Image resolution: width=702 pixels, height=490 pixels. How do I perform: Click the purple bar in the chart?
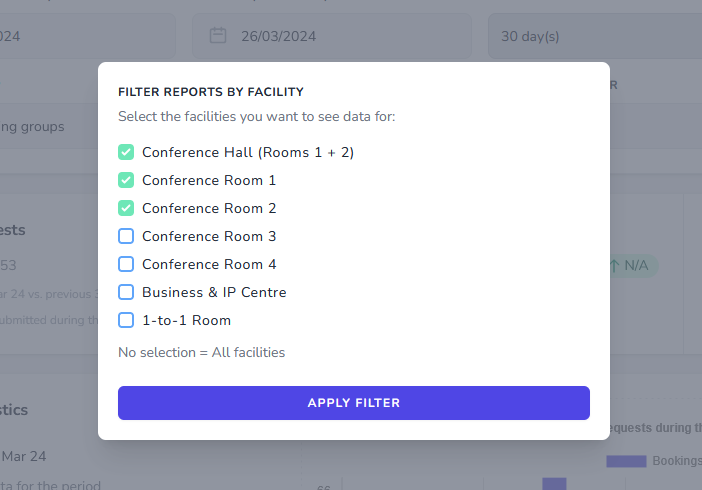pyautogui.click(x=554, y=483)
